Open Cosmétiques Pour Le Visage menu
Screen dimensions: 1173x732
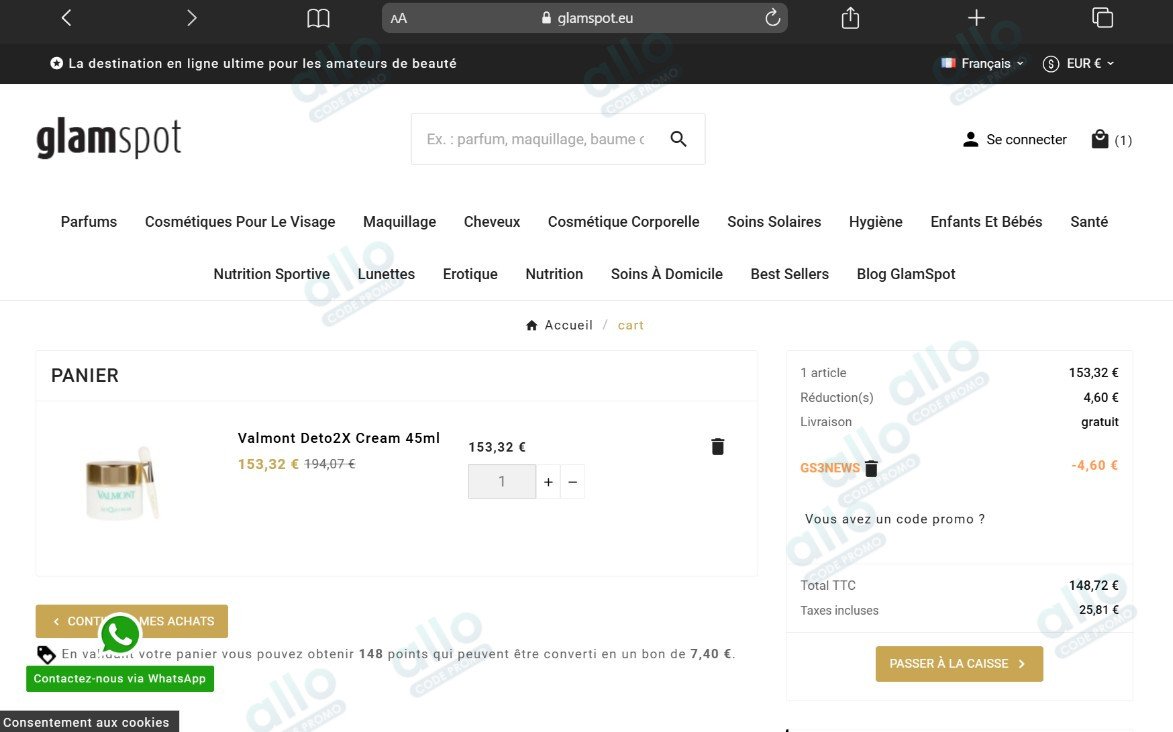pos(240,222)
